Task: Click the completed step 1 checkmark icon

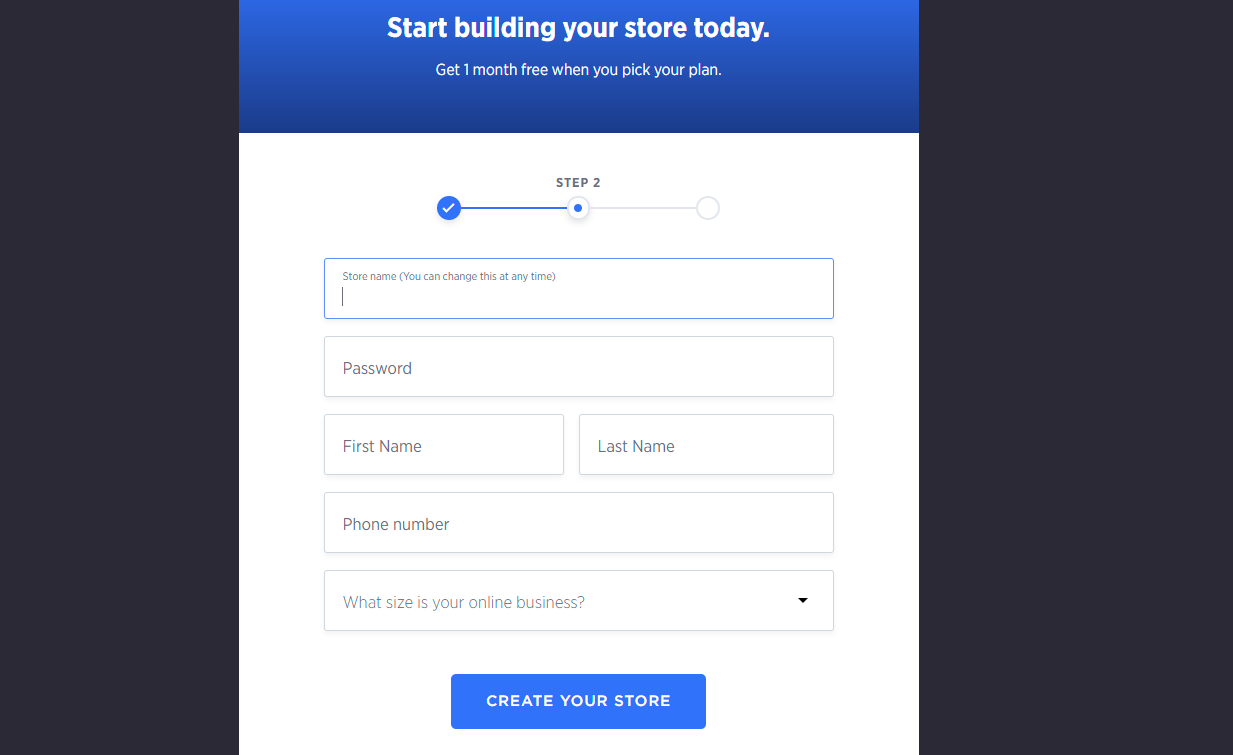Action: pyautogui.click(x=449, y=208)
